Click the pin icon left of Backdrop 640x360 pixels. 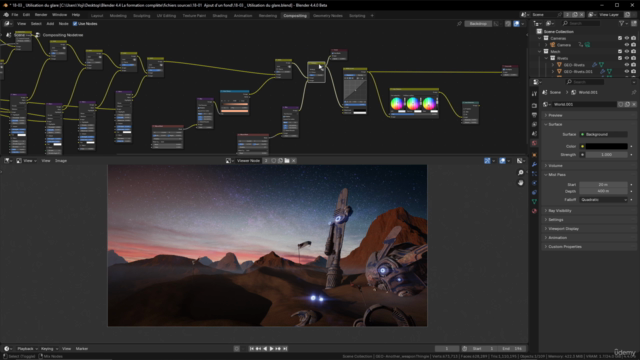(x=459, y=24)
